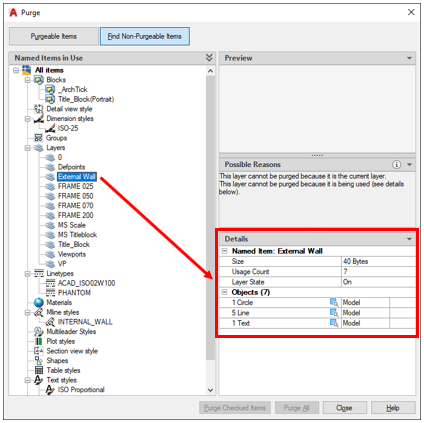Click the Table styles icon

click(39, 370)
